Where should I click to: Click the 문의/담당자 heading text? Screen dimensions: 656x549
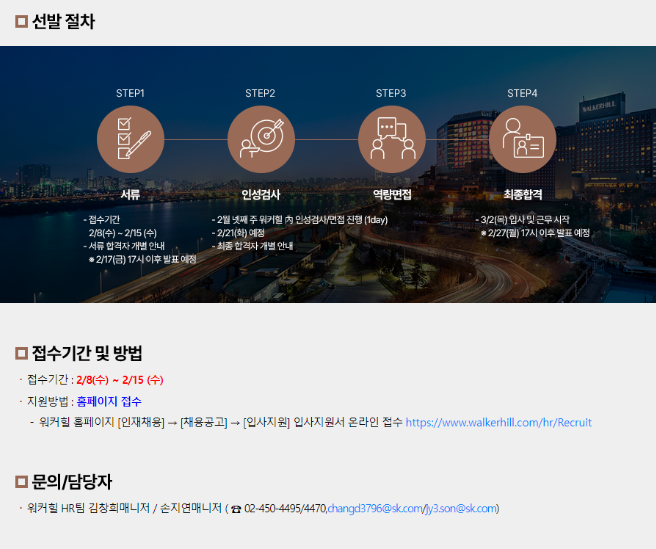[72, 482]
